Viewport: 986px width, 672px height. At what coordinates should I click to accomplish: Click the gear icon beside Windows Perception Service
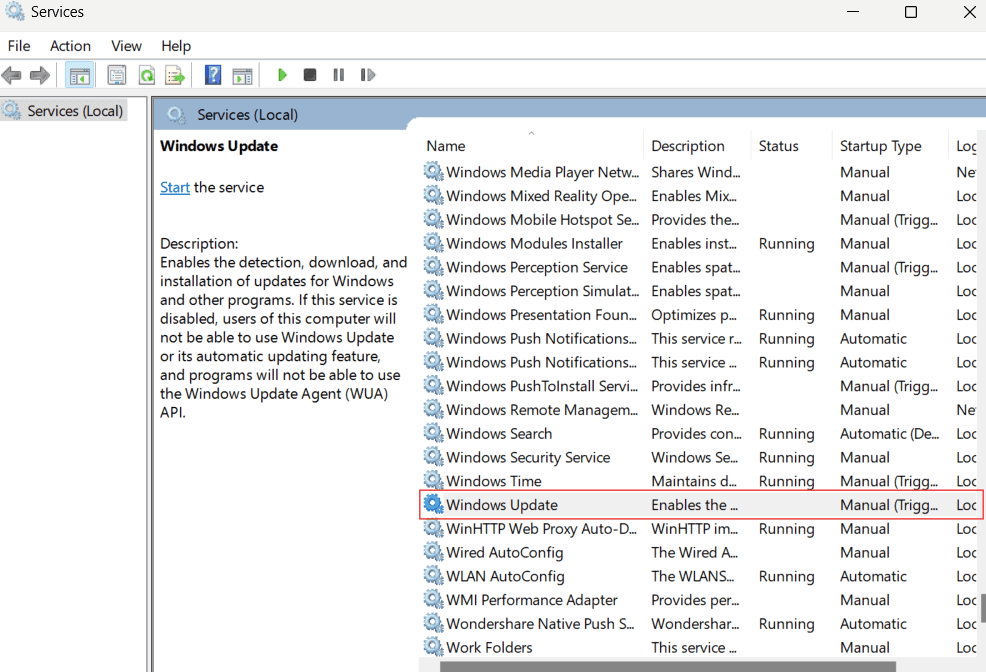tap(433, 267)
